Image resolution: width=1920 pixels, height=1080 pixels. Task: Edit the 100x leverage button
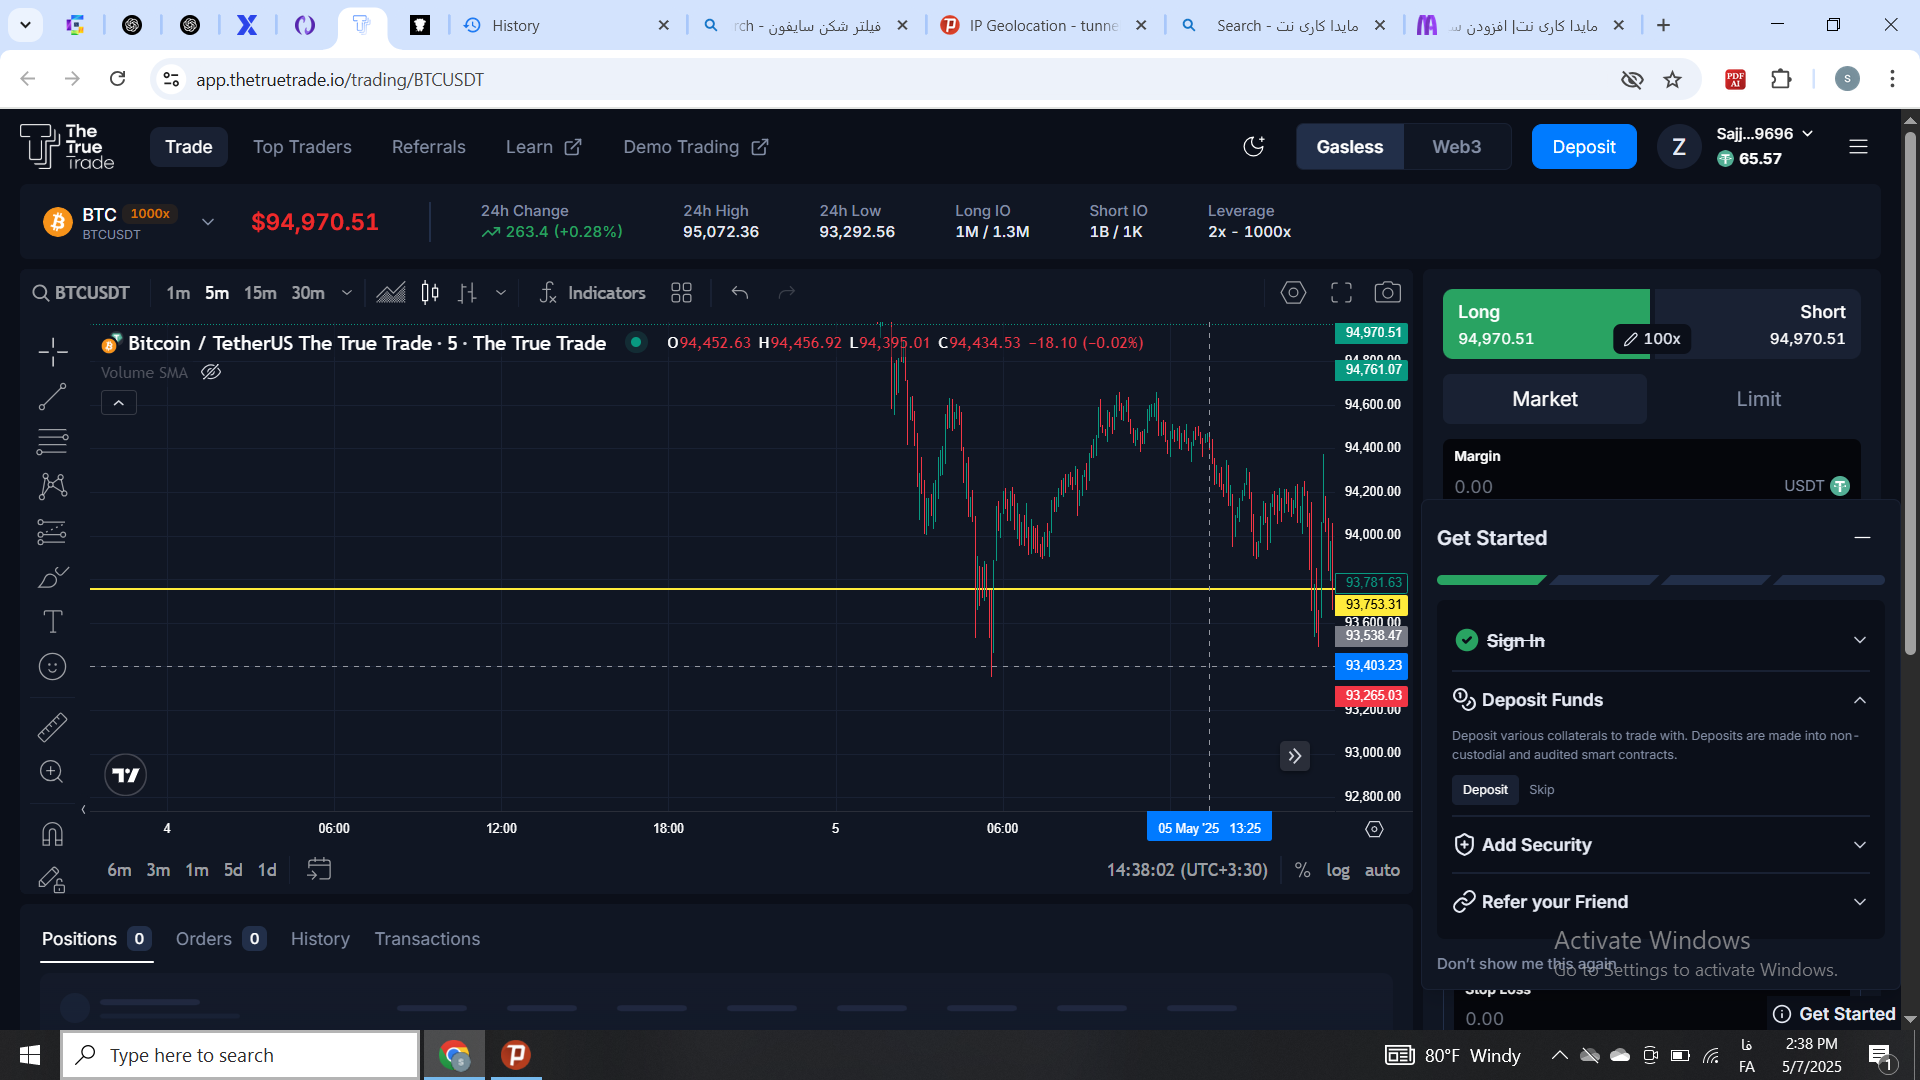pos(1651,339)
